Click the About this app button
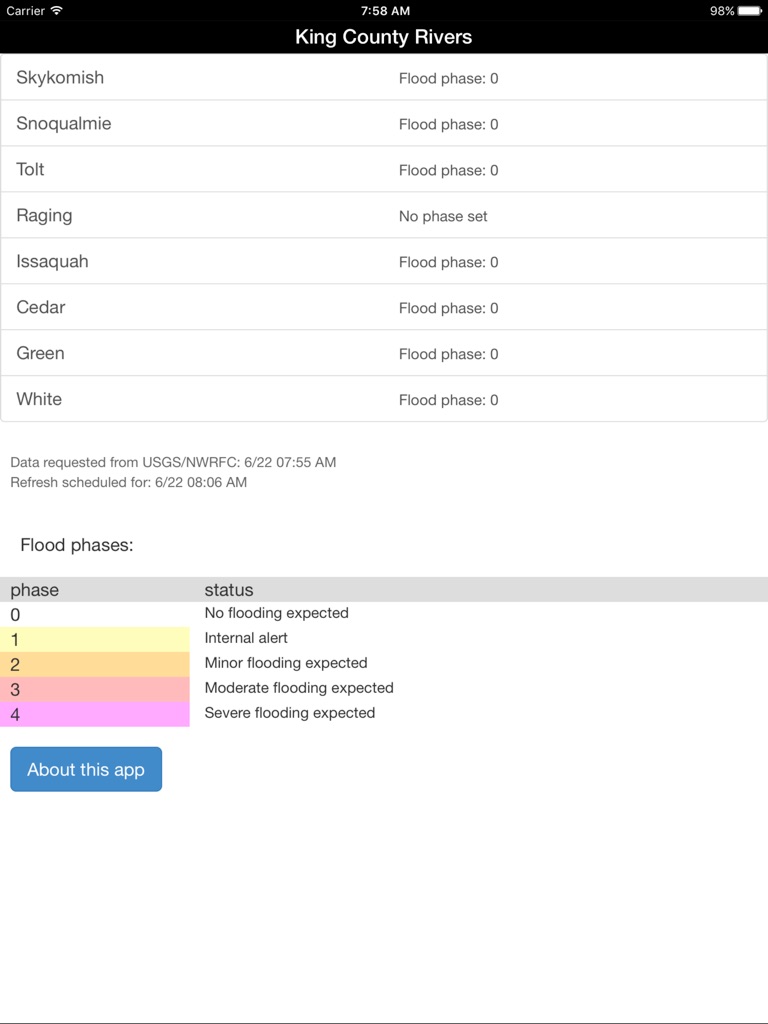 (86, 769)
